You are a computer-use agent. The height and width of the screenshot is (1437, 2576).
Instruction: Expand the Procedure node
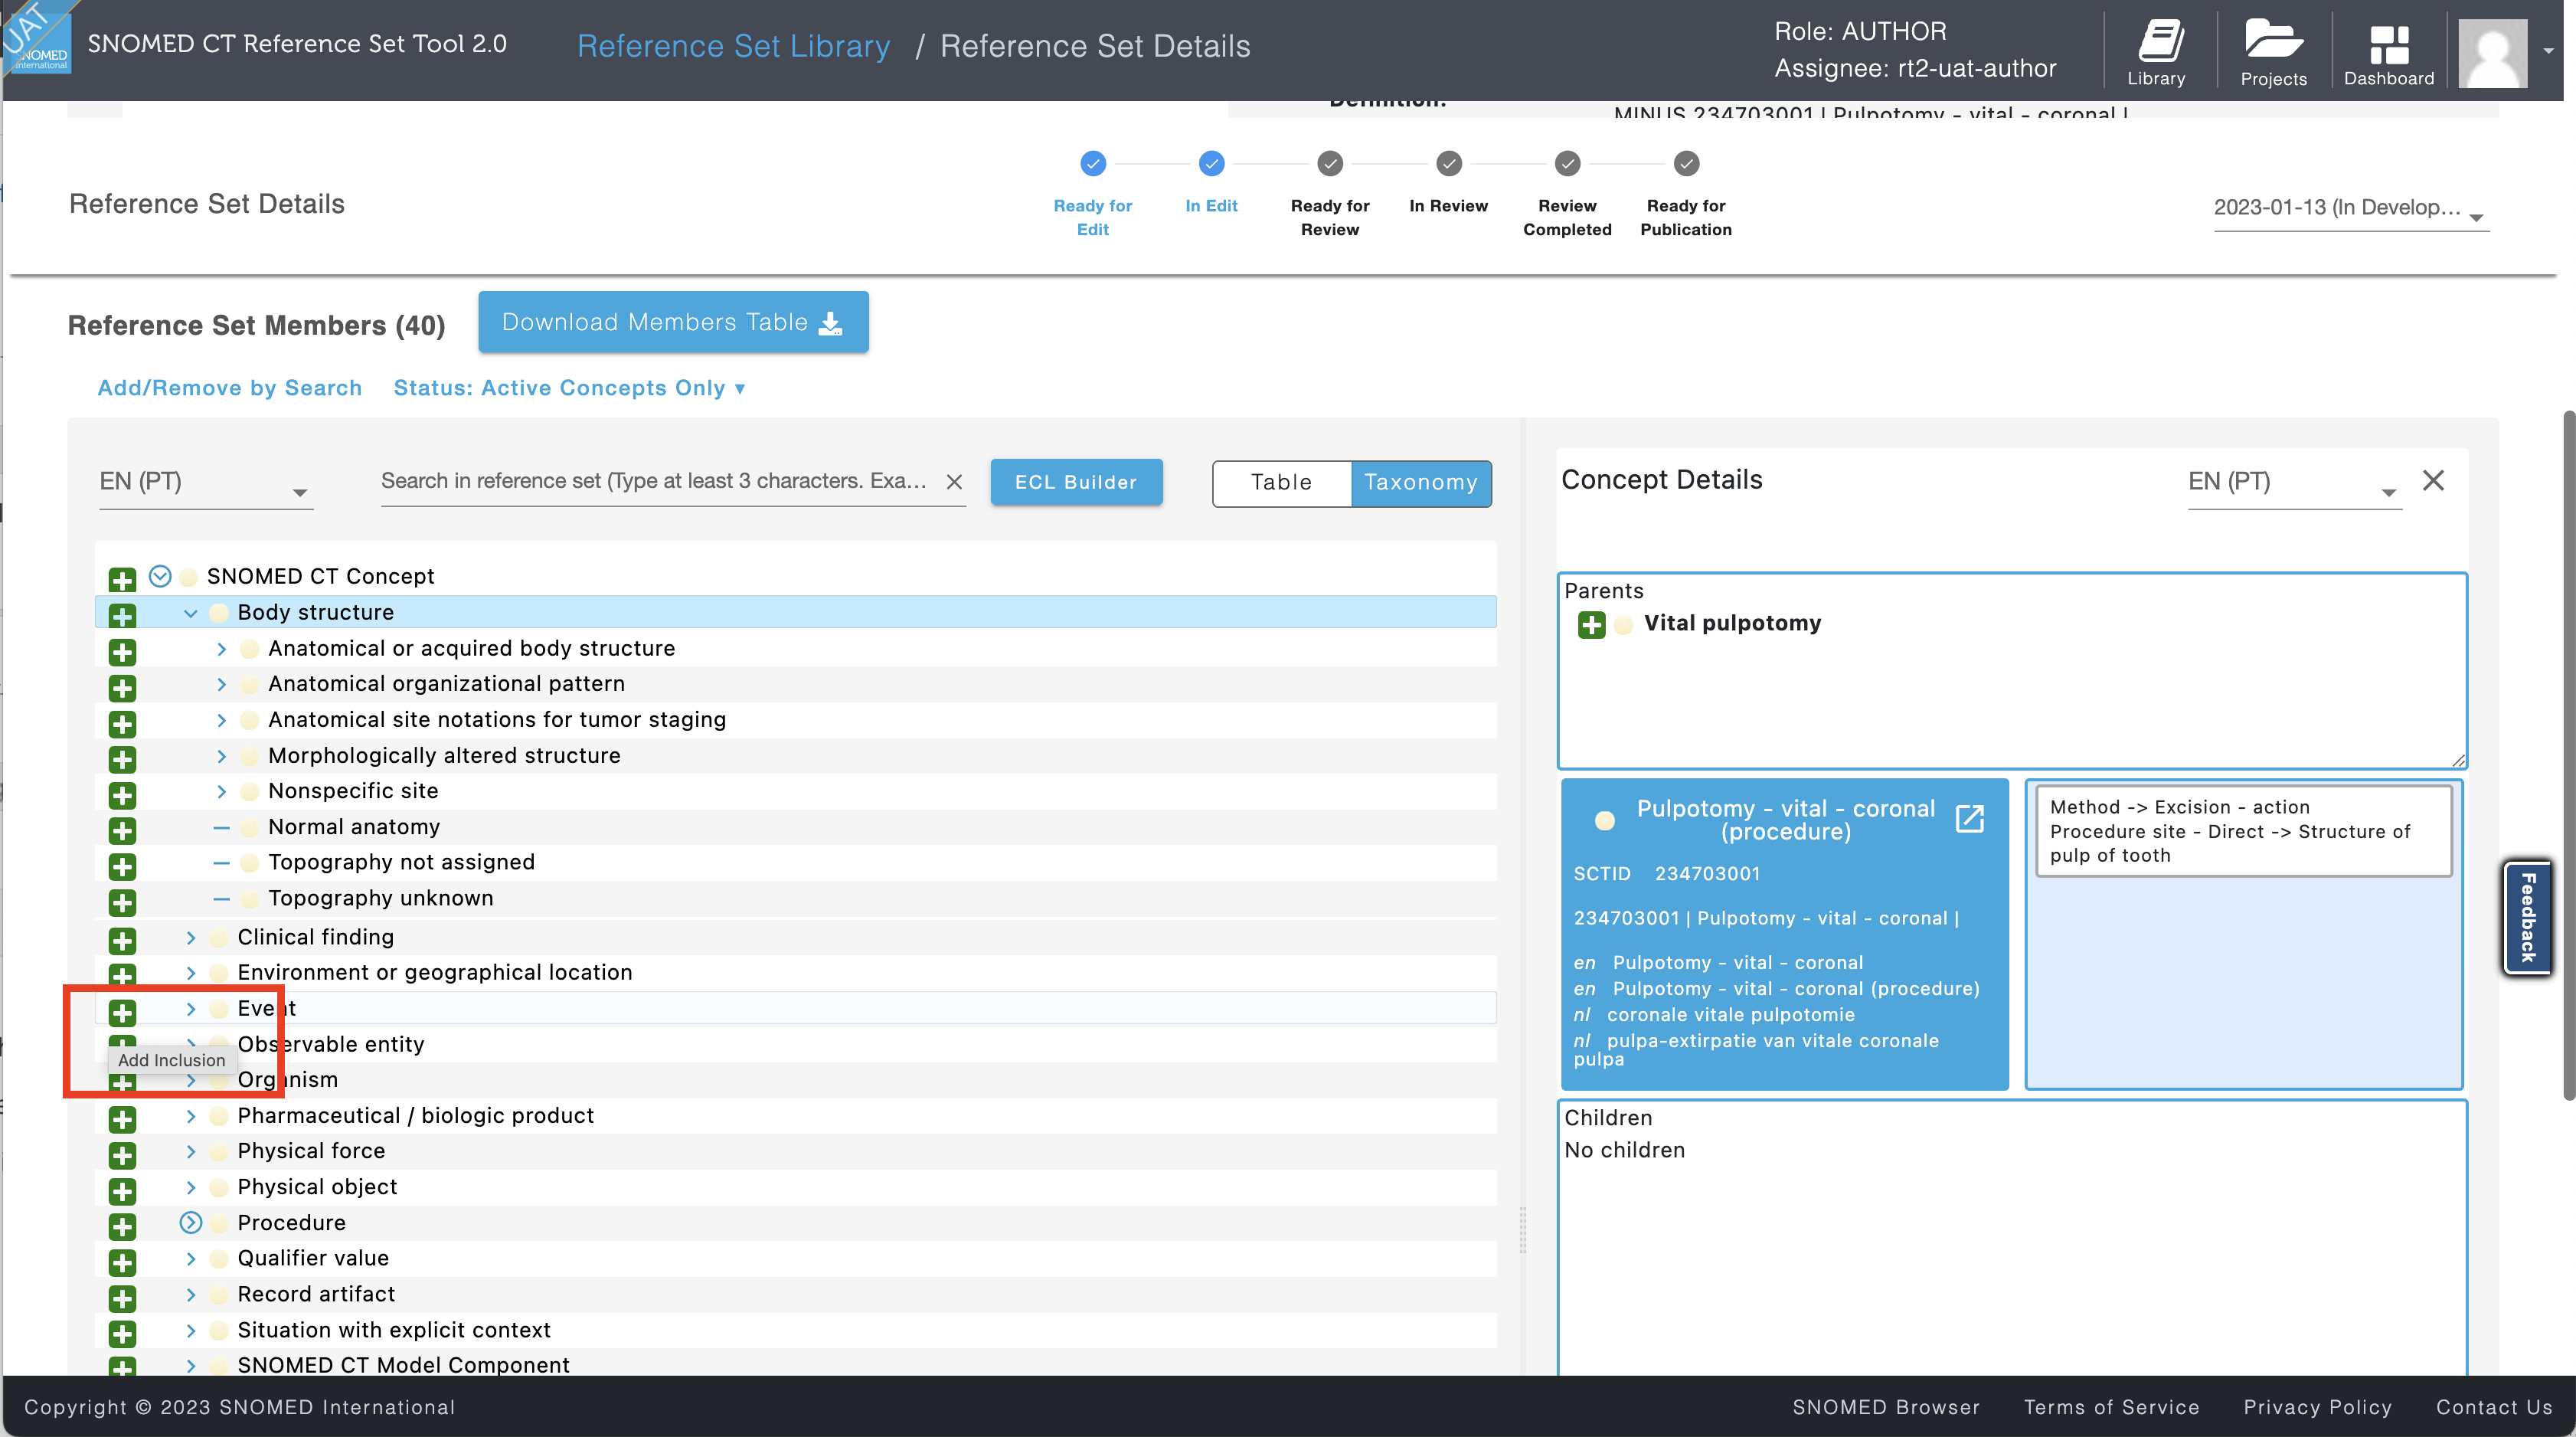[190, 1223]
